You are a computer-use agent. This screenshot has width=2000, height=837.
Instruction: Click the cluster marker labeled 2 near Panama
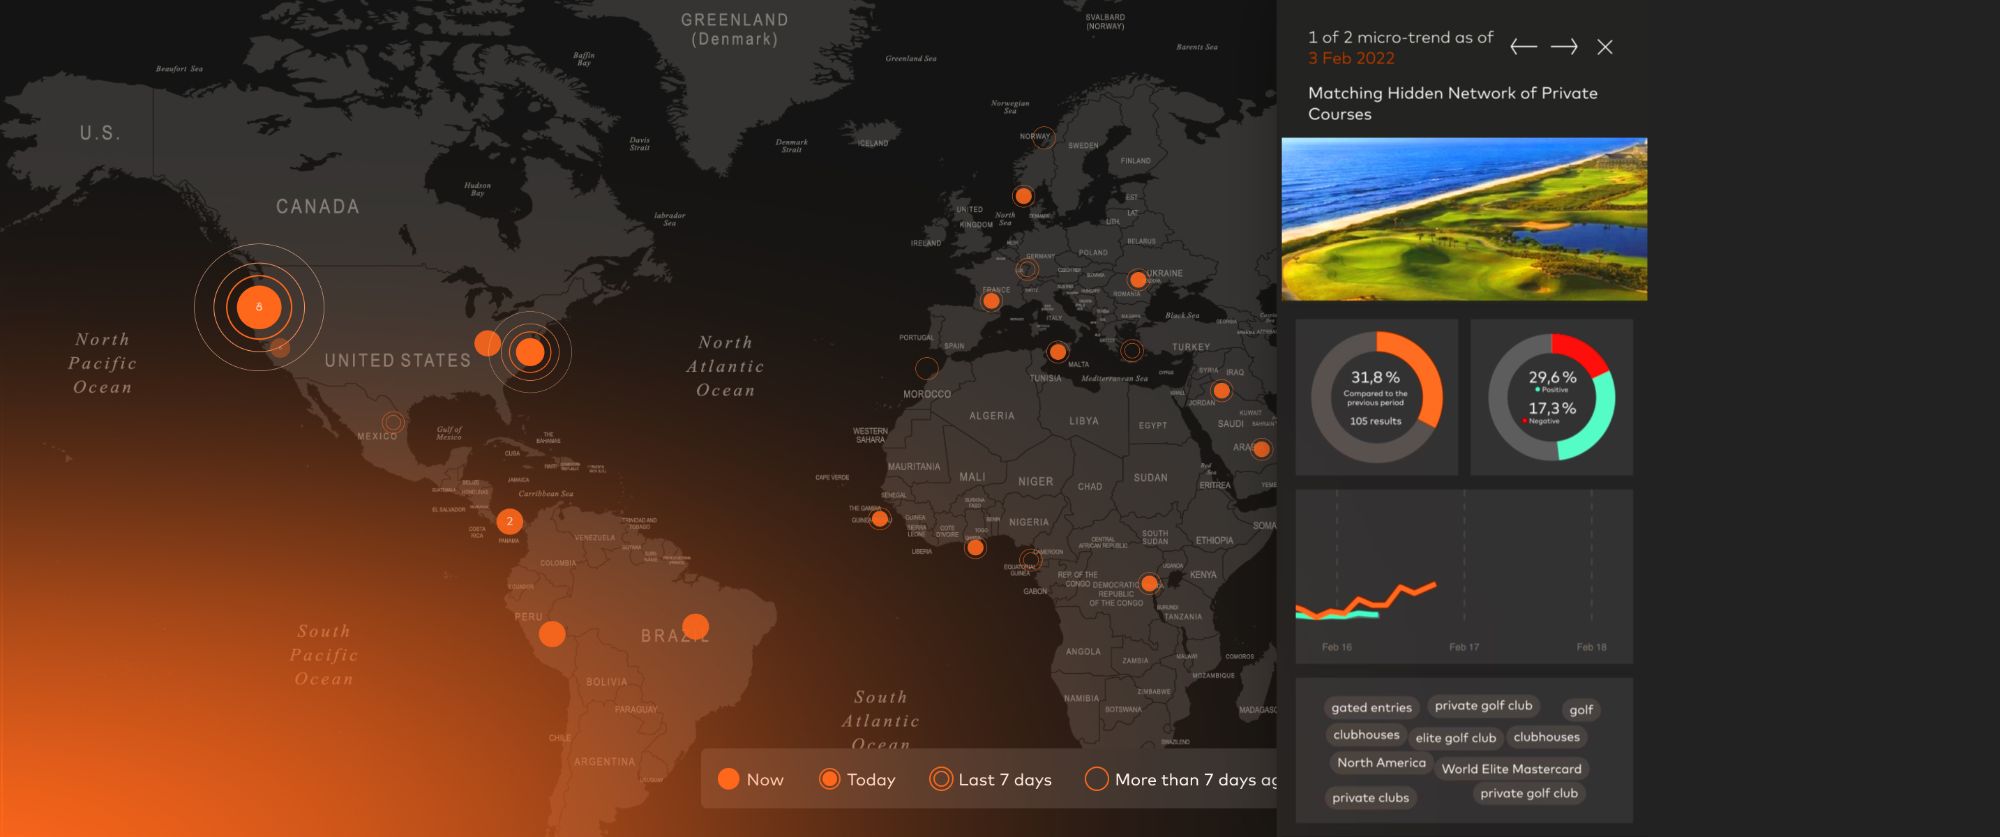tap(510, 521)
